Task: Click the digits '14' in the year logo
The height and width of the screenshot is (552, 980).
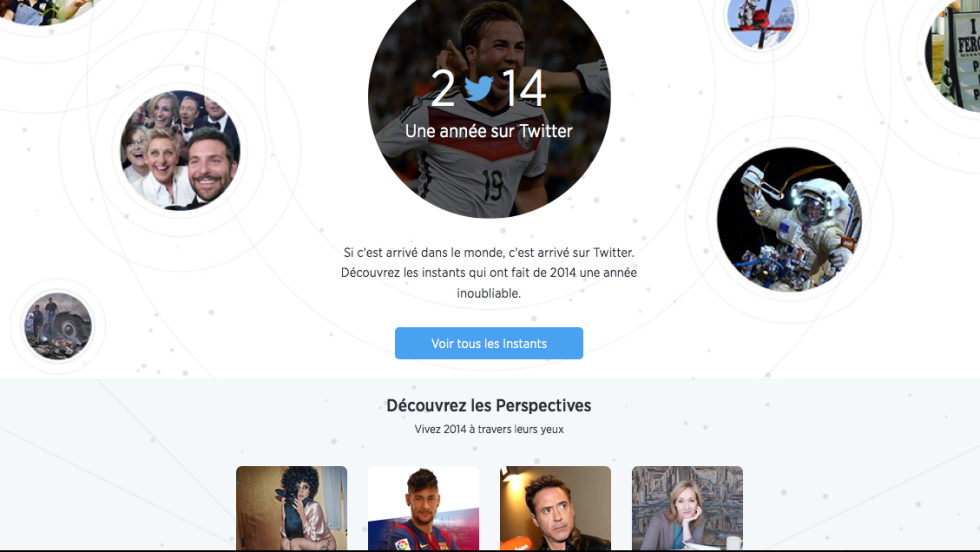Action: click(x=525, y=88)
